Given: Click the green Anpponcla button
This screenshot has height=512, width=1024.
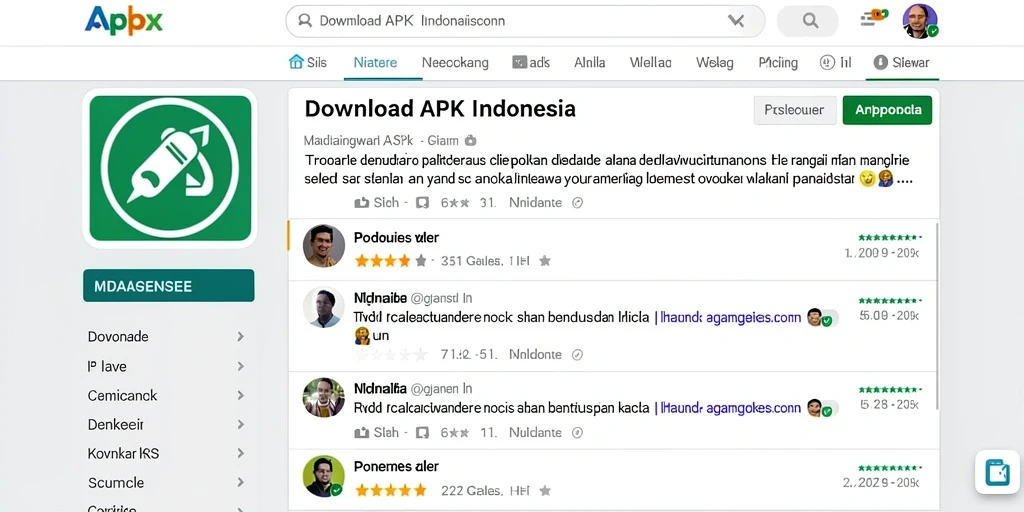Looking at the screenshot, I should point(888,110).
